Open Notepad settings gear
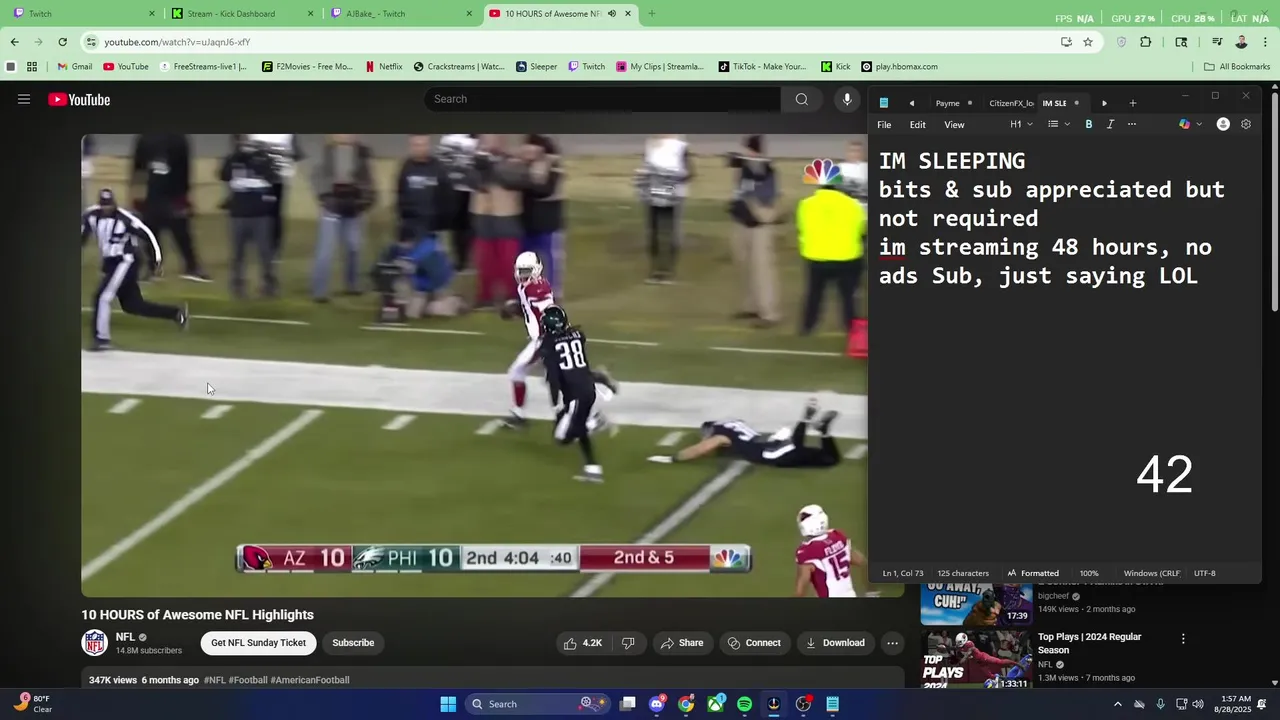 1246,124
